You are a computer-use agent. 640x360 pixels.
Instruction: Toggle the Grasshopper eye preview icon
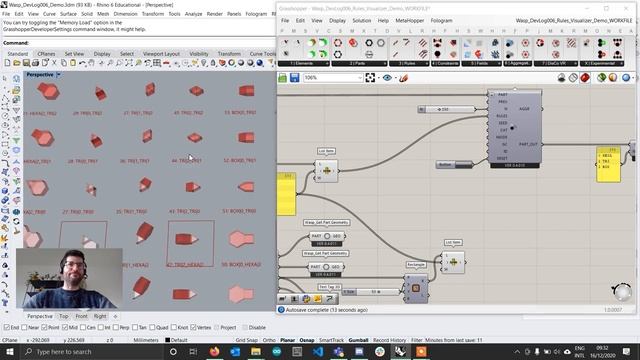387,78
